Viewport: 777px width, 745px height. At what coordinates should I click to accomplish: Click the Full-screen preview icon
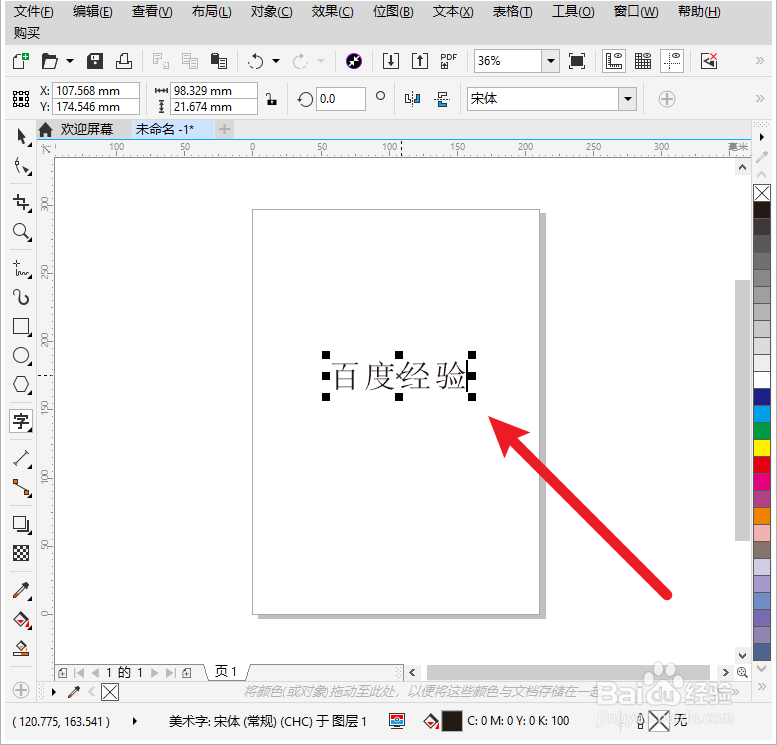pyautogui.click(x=577, y=61)
